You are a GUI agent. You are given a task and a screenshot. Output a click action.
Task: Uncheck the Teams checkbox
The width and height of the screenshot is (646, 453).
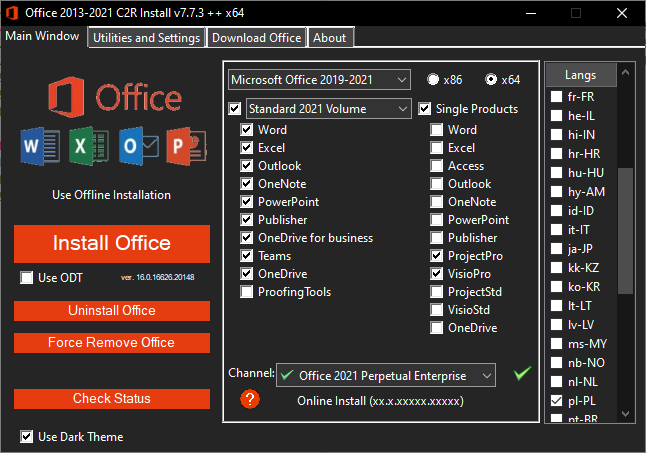247,256
